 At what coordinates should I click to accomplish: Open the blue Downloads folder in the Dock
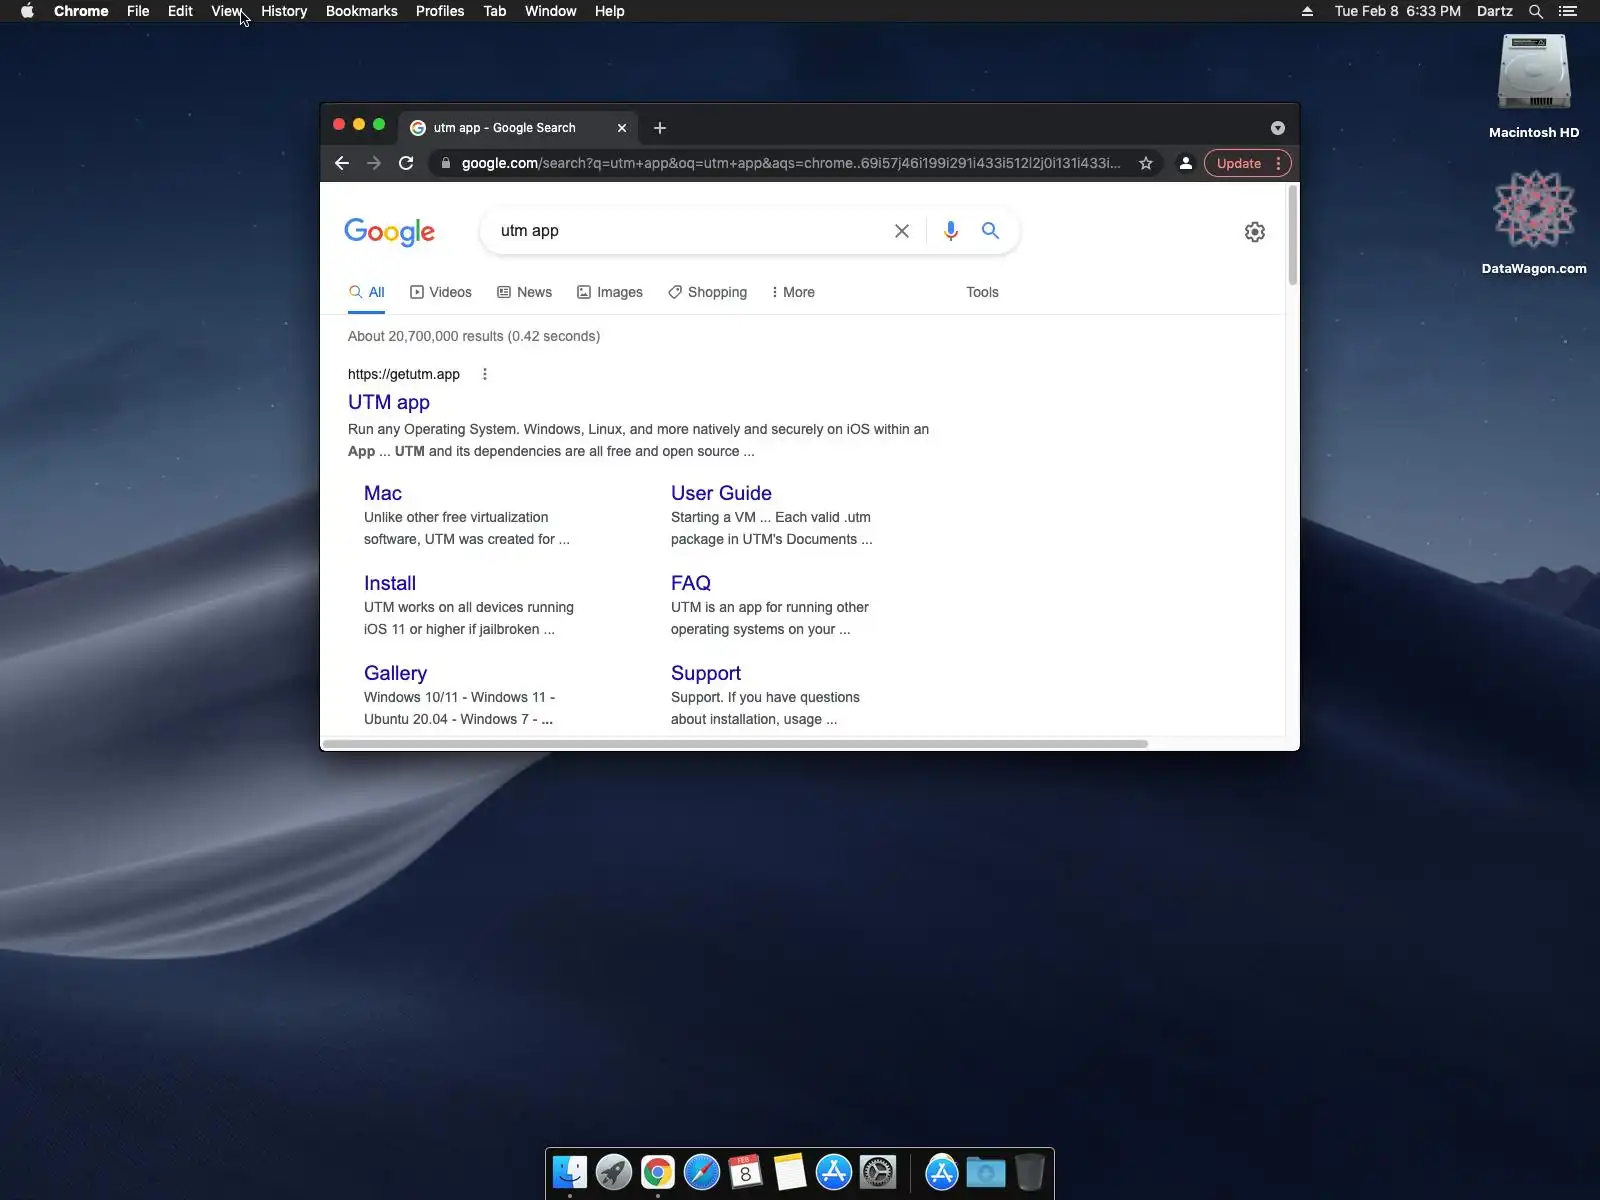pyautogui.click(x=985, y=1172)
